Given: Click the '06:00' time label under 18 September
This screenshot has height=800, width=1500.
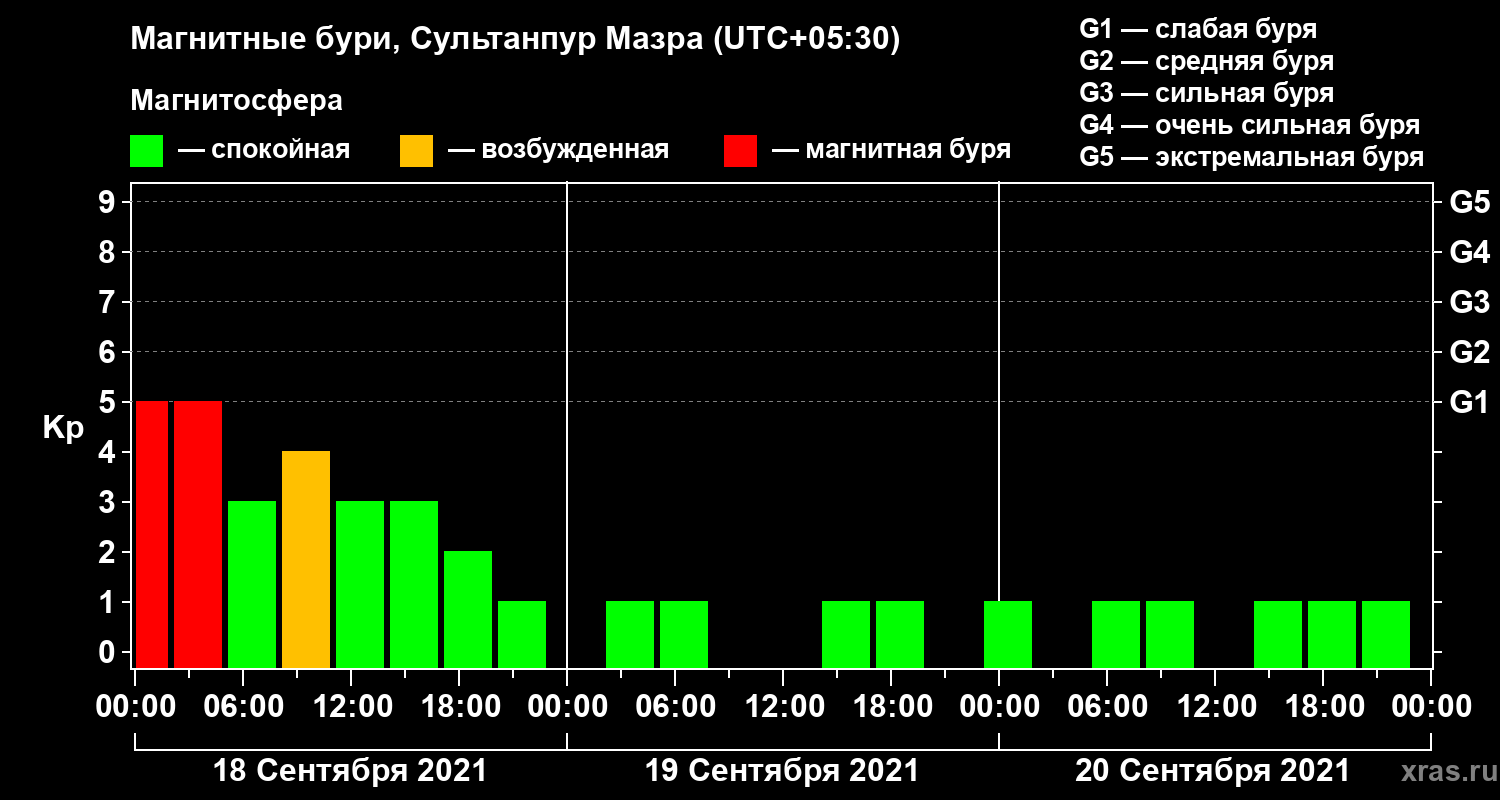Looking at the screenshot, I should (x=242, y=707).
